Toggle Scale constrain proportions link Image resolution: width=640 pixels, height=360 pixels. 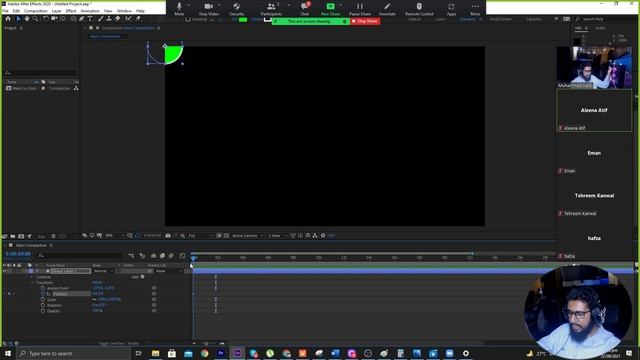click(94, 300)
